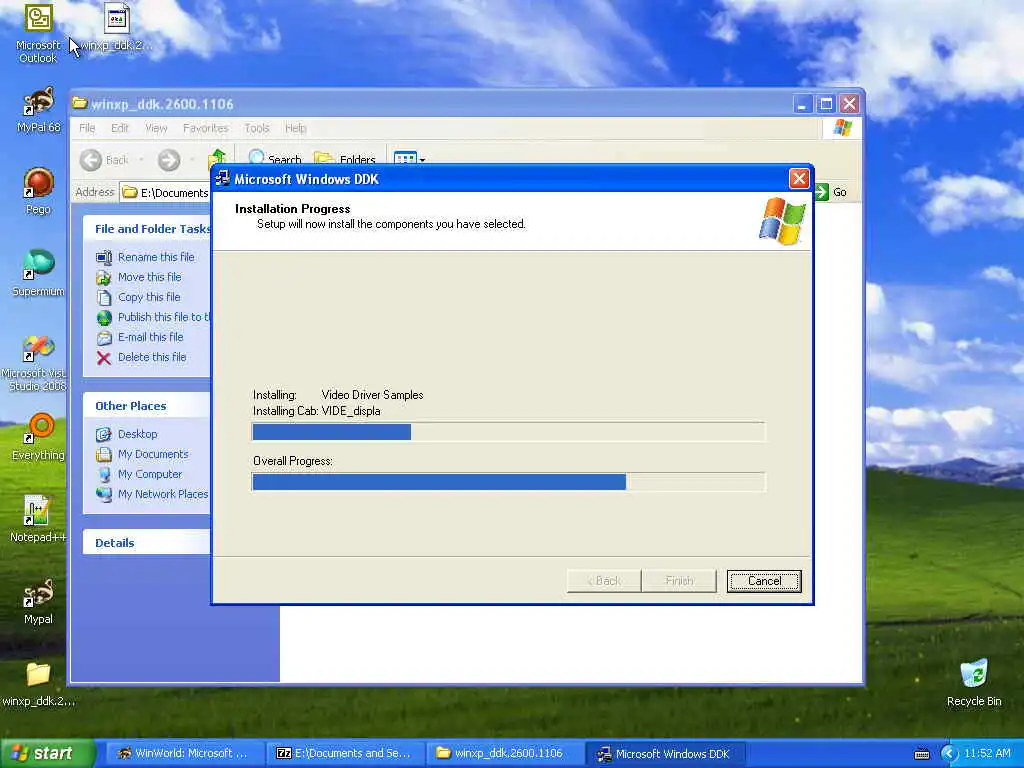This screenshot has height=768, width=1024.
Task: Click Copy this file task link
Action: coord(149,297)
